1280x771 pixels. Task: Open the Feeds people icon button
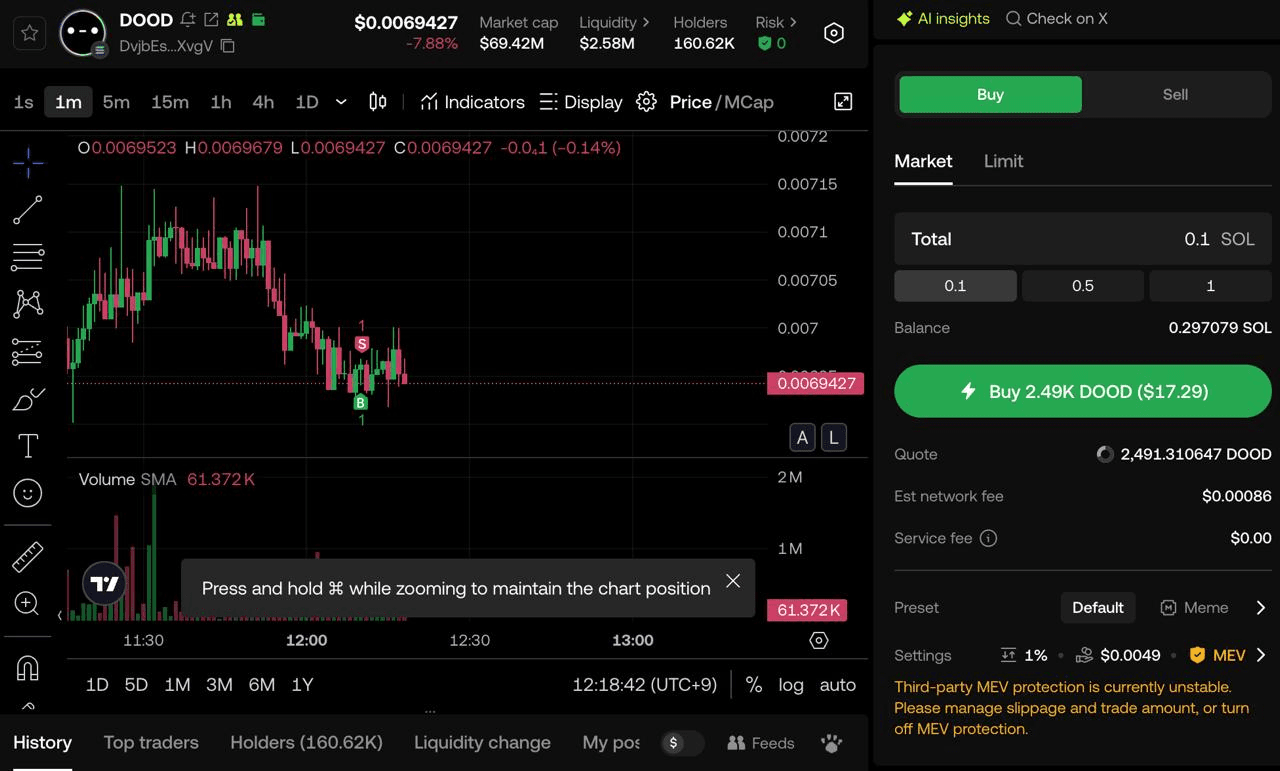coord(761,743)
